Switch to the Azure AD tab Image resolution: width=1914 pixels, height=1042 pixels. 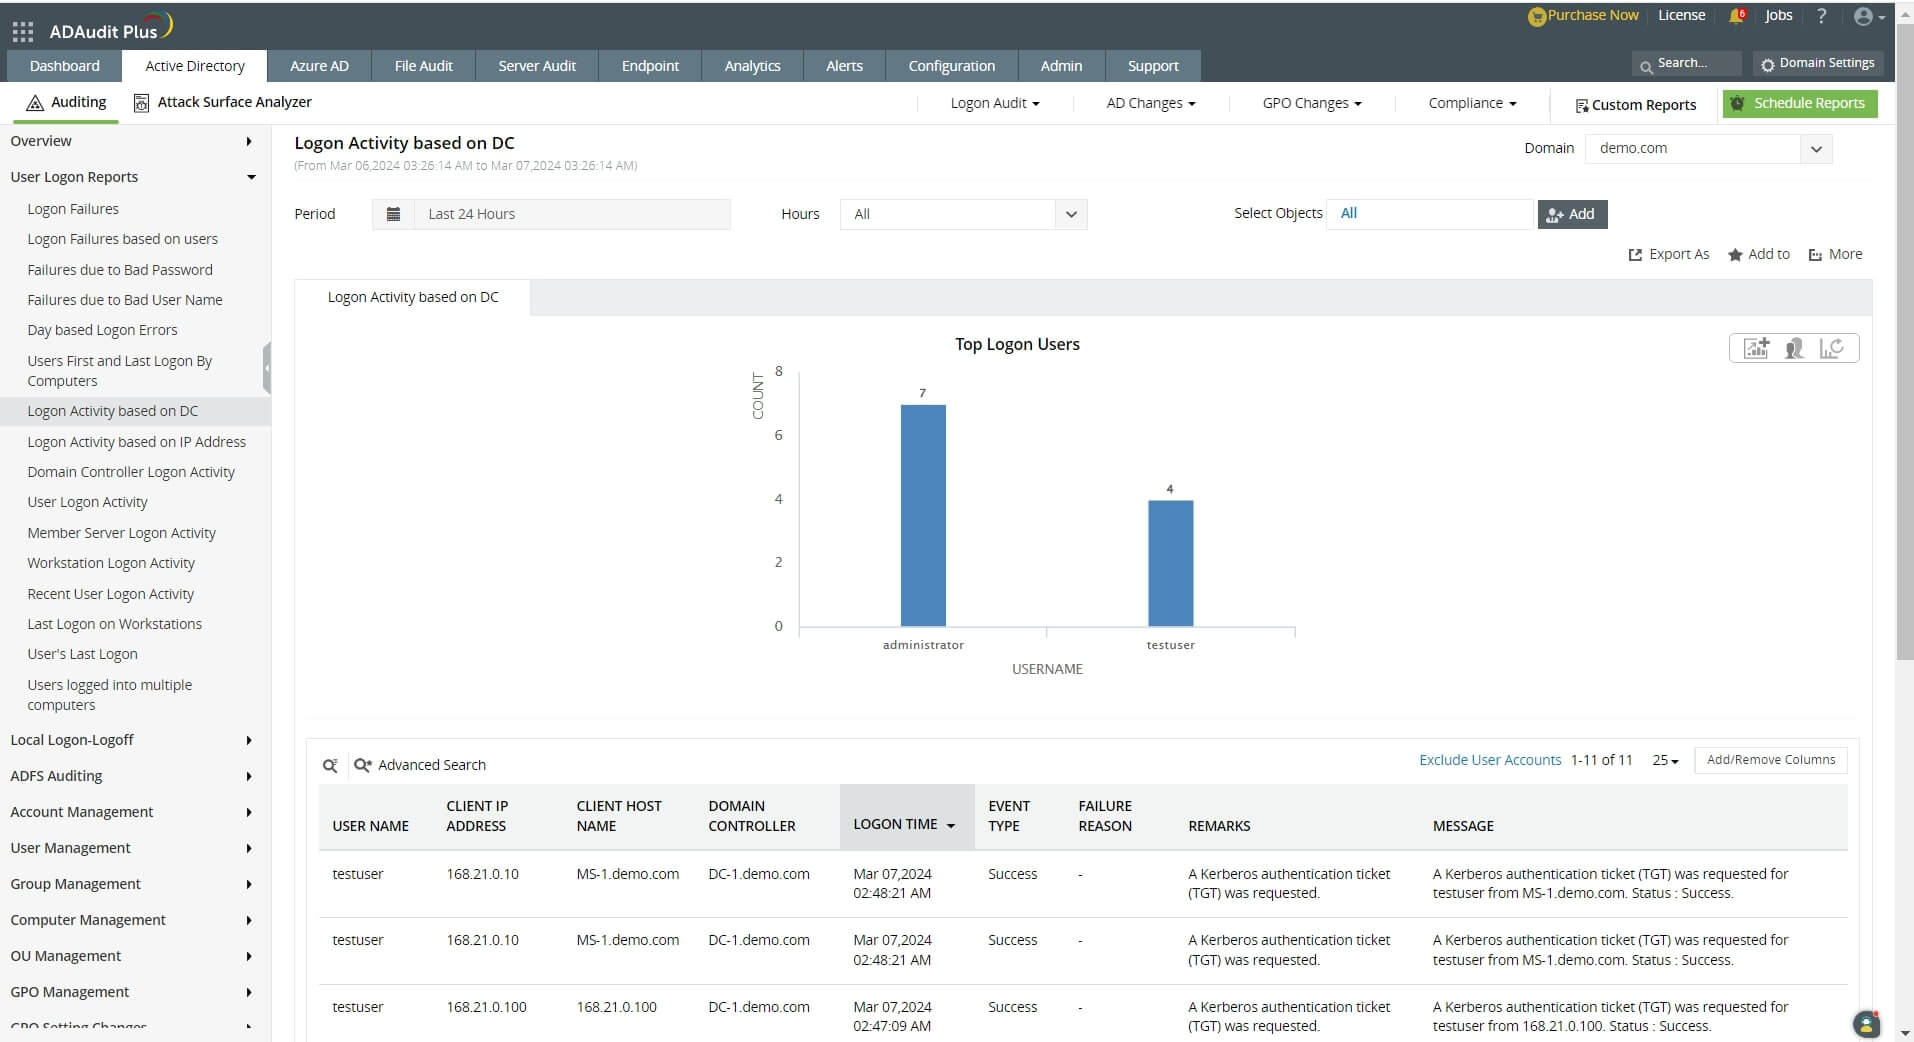coord(319,66)
